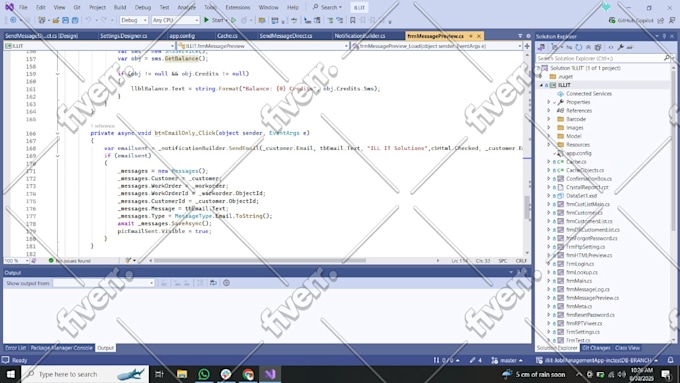The width and height of the screenshot is (680, 383).
Task: Toggle word wrap icon in Output toolbar
Action: tap(213, 283)
